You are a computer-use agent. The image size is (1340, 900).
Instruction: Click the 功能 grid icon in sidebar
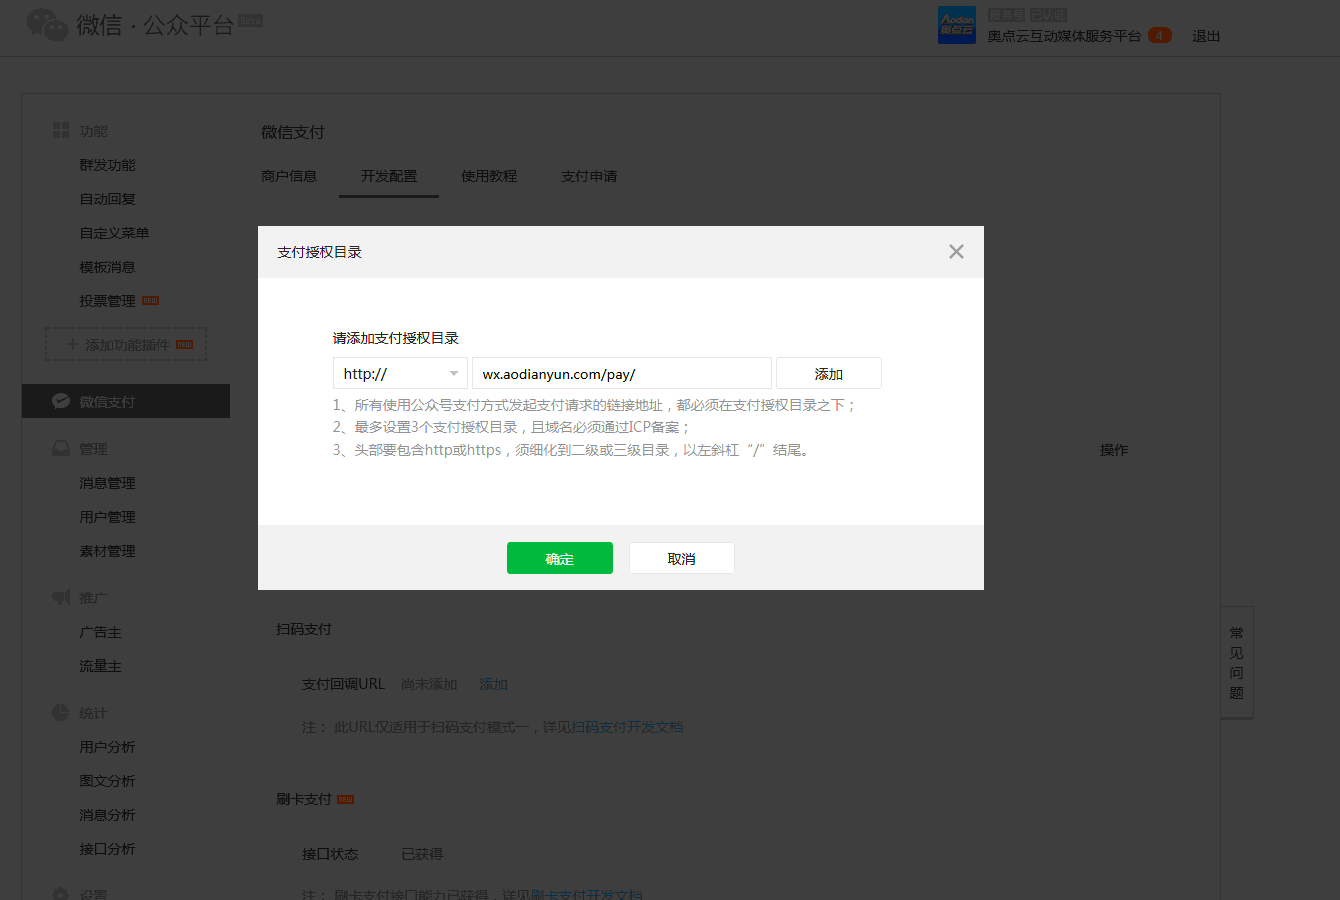(x=61, y=131)
